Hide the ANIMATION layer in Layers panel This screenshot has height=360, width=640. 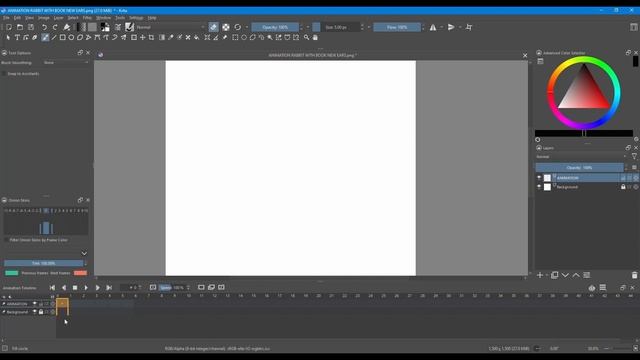(x=539, y=178)
